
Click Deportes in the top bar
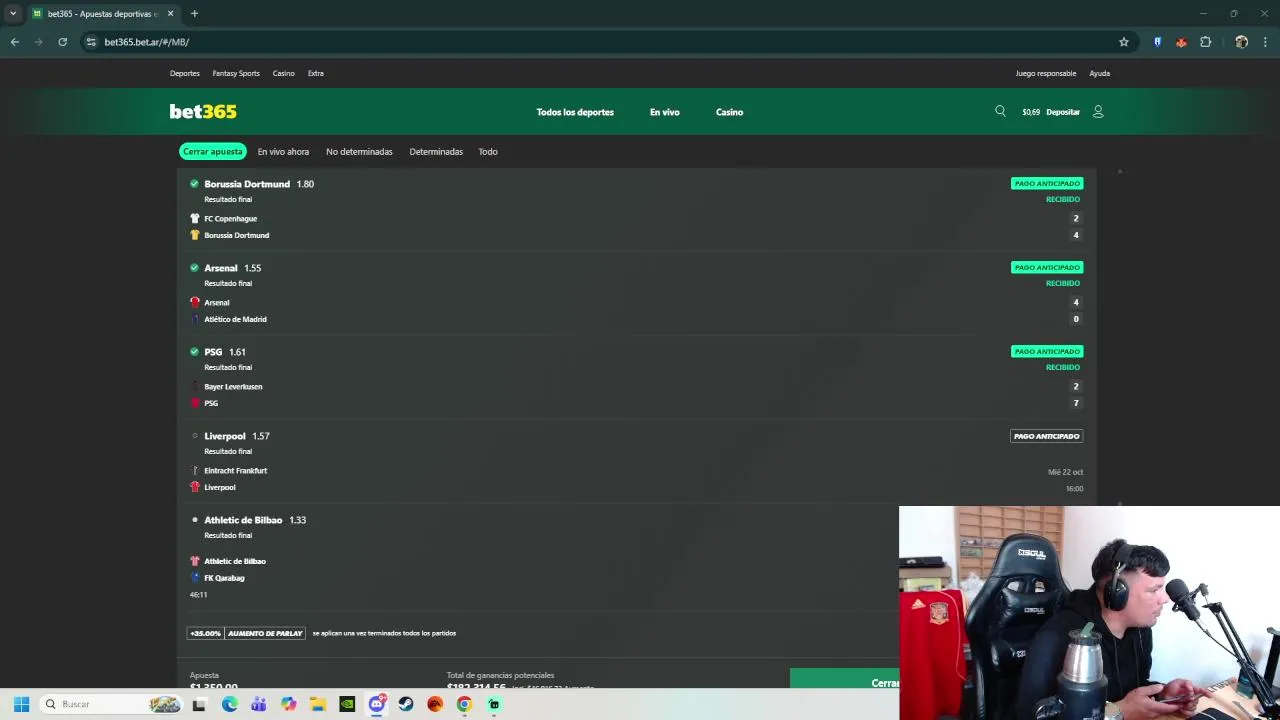pyautogui.click(x=184, y=73)
